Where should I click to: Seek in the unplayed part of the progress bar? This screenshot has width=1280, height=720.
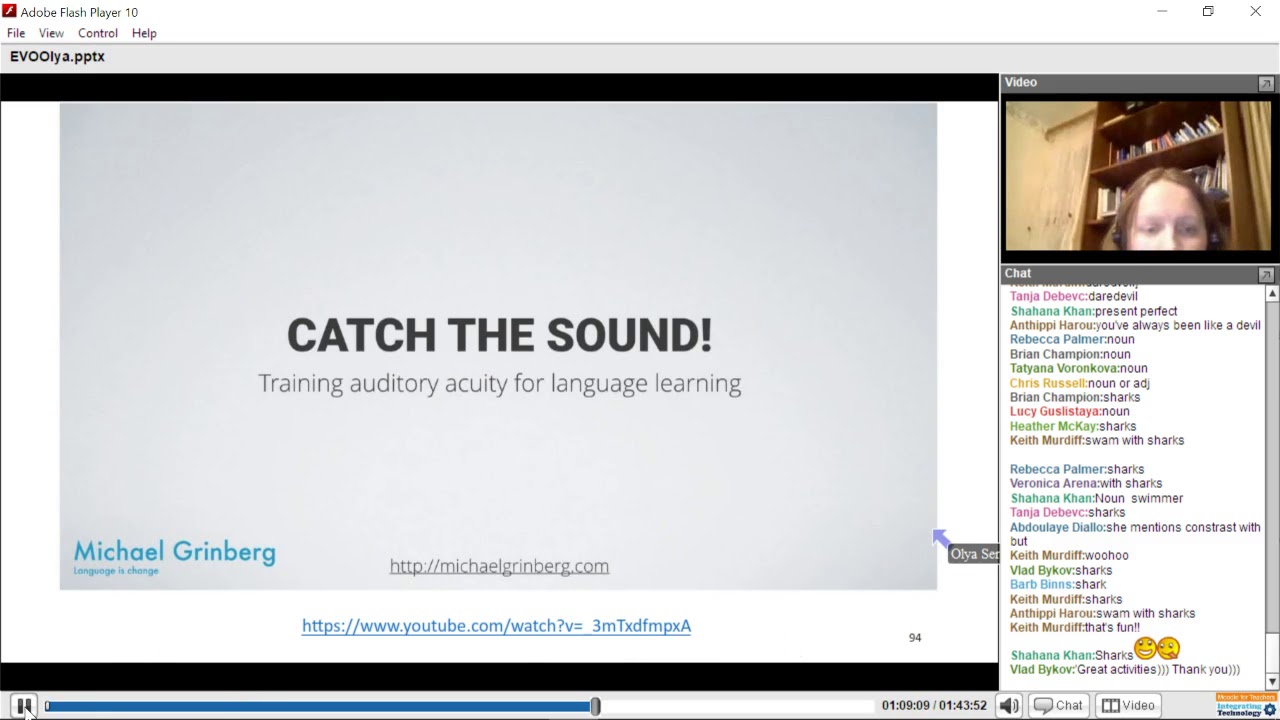(735, 706)
